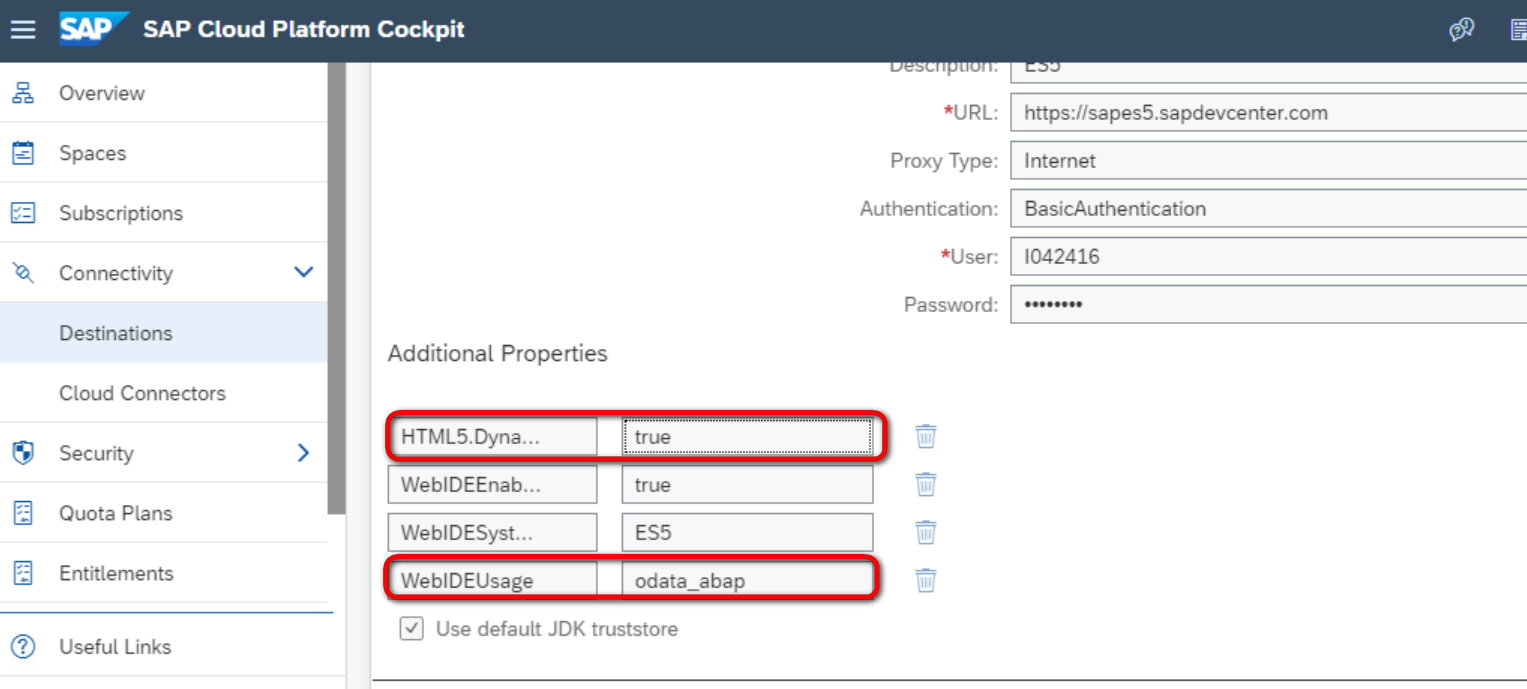Screen dimensions: 1527x689
Task: Open the feedback chat icon in header
Action: [1461, 30]
